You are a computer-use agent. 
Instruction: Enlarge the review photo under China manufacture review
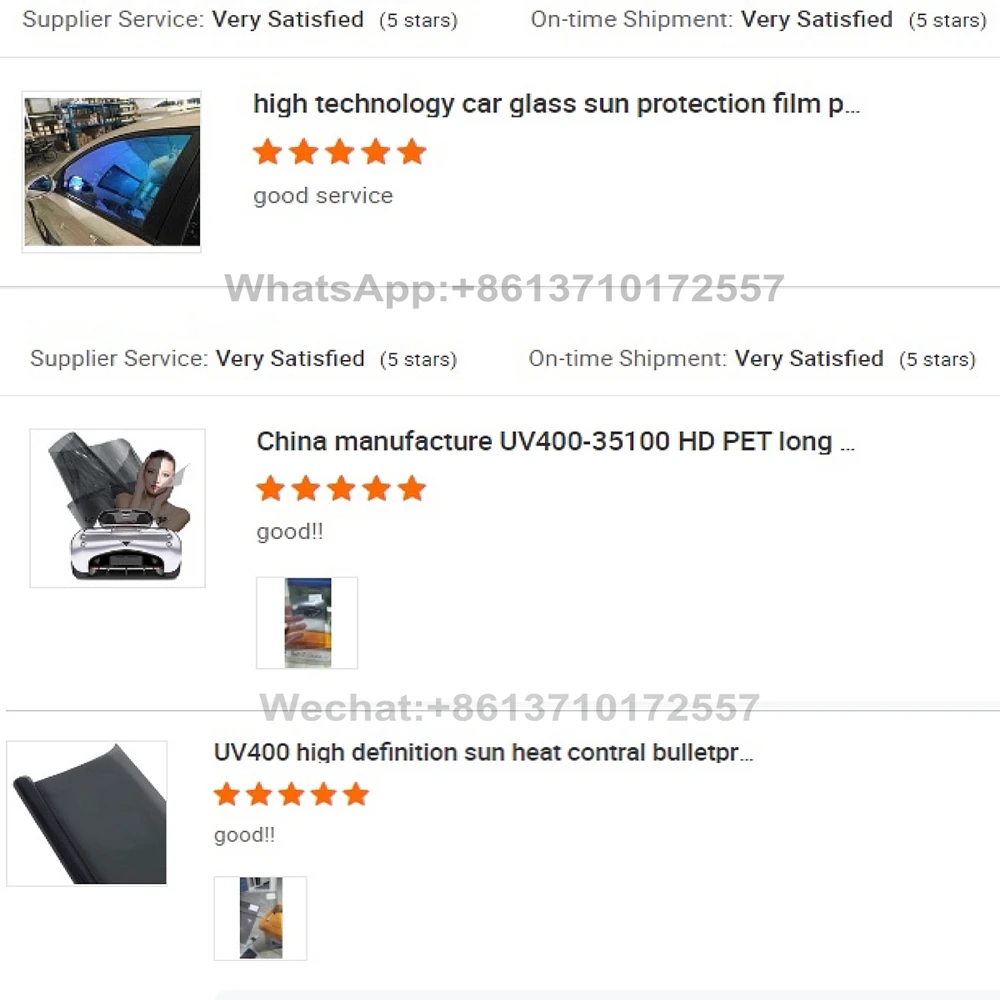click(307, 622)
